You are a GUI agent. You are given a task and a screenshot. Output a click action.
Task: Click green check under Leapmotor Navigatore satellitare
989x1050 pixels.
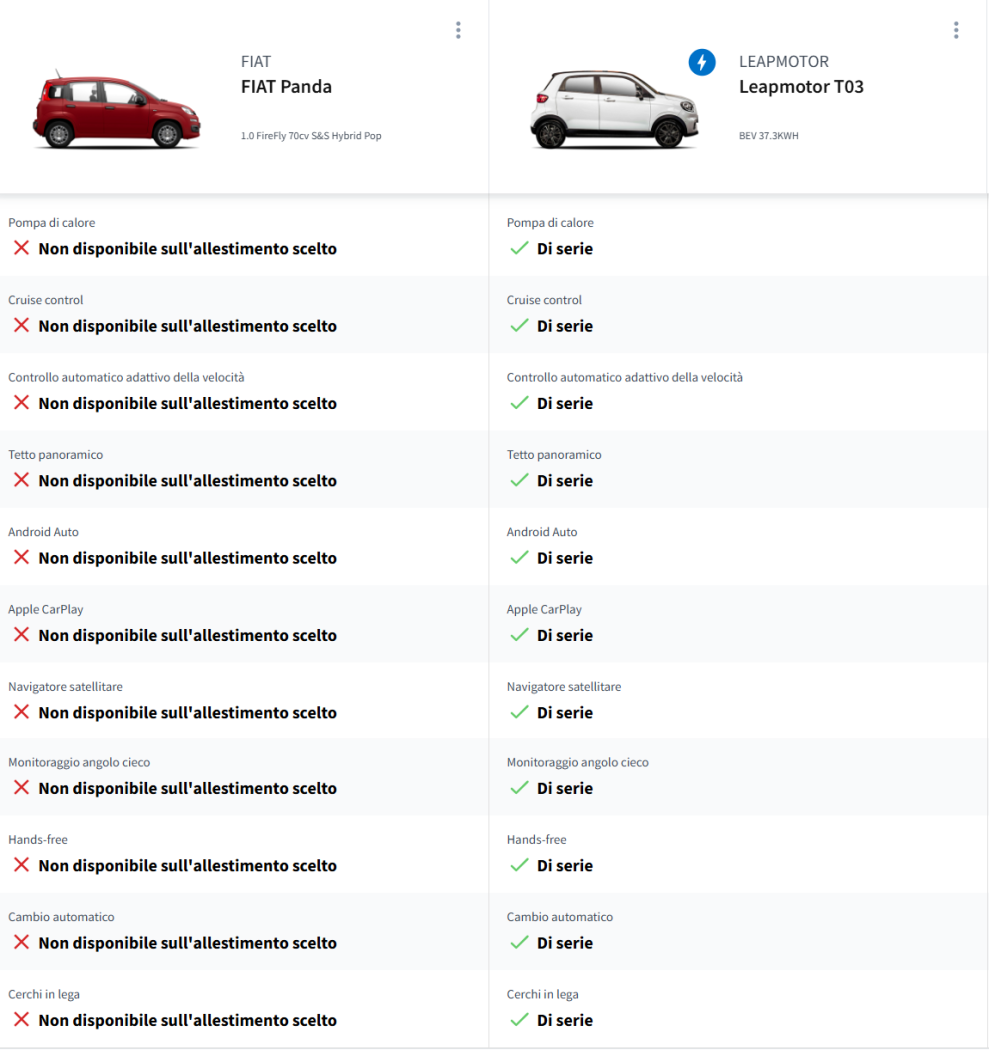(519, 712)
